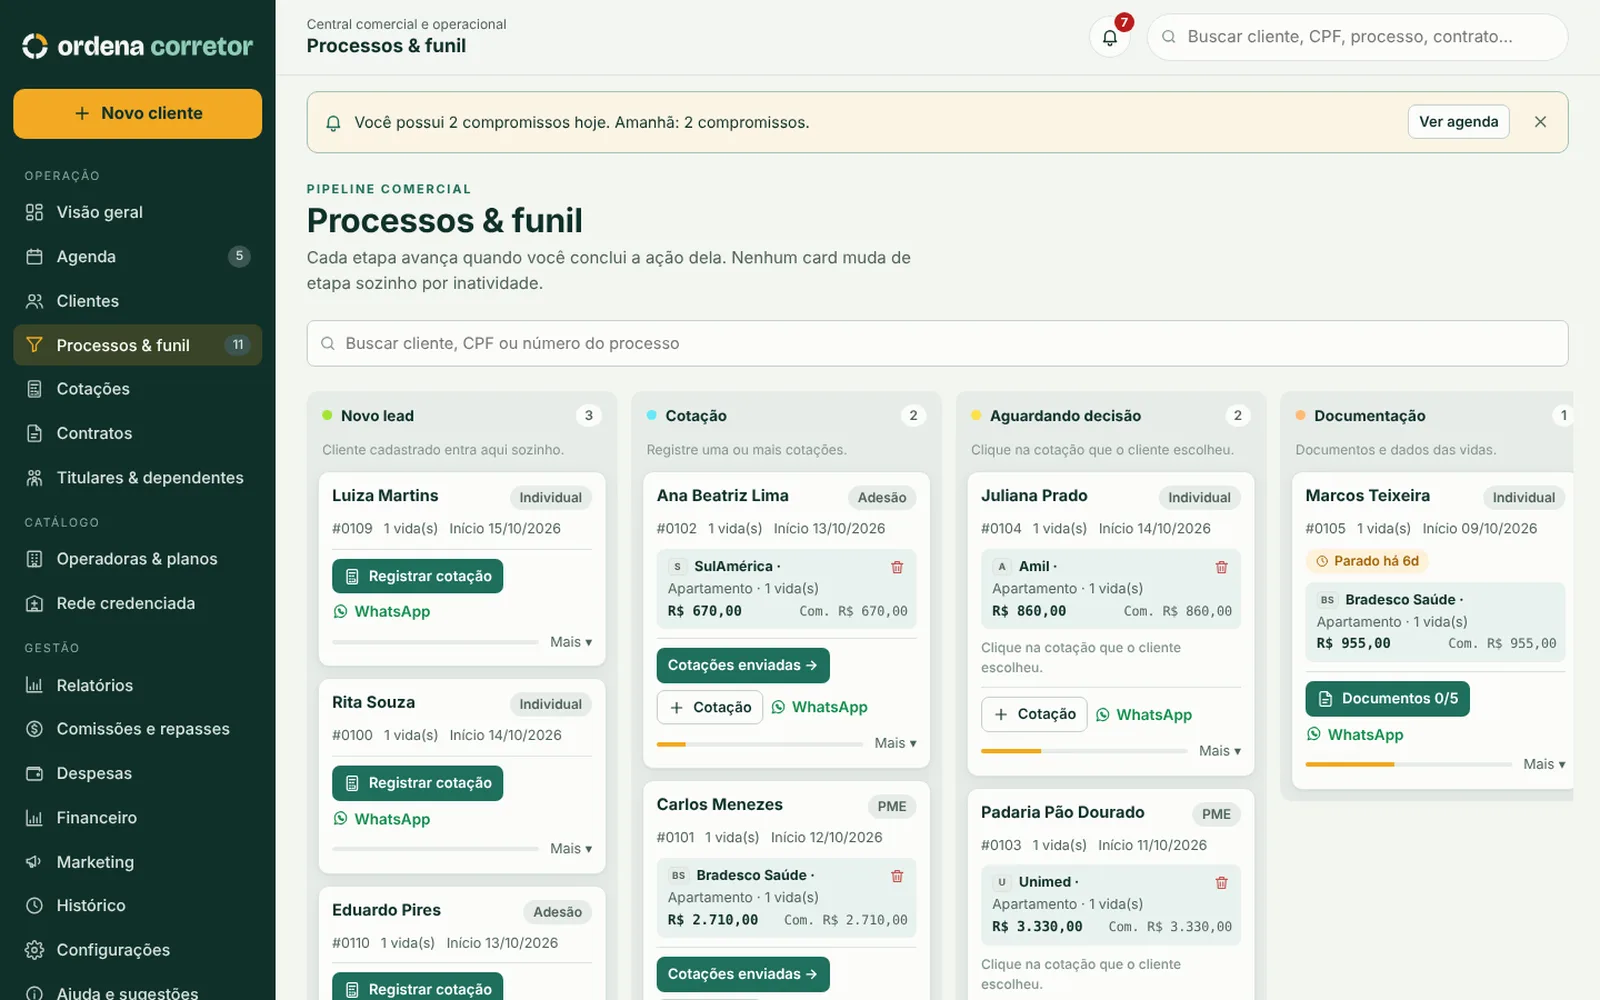Screen dimensions: 1600x1000
Task: Click the ordena corretor logo
Action: point(138,46)
